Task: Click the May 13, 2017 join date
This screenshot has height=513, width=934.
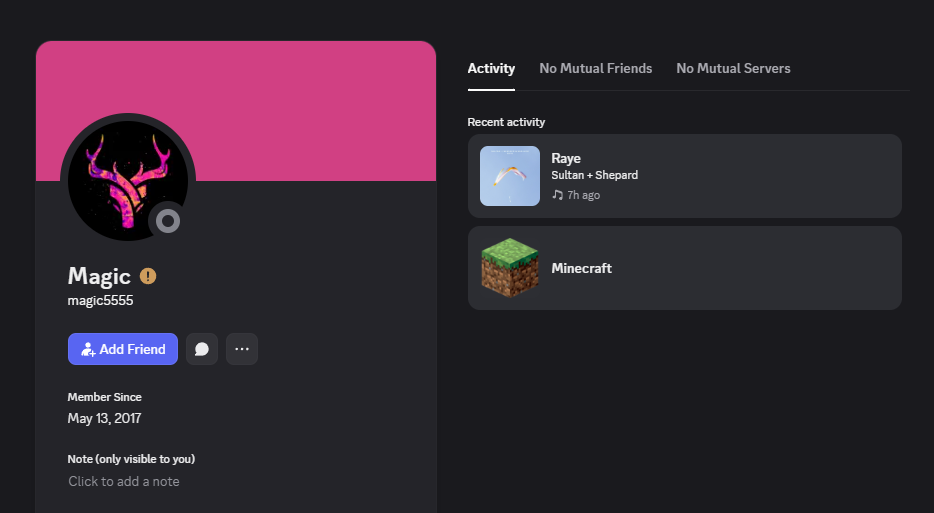Action: pos(104,418)
